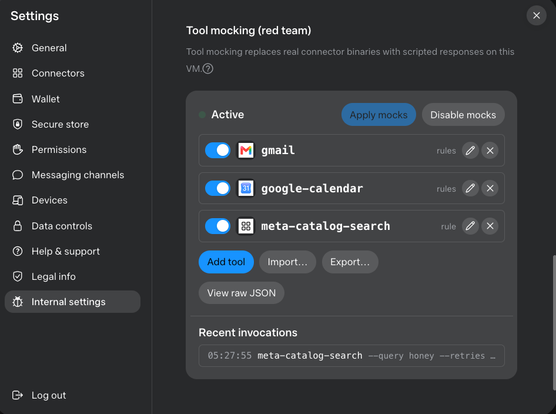Screen dimensions: 556x414
Task: Open the tool mocking help tooltip icon
Action: (208, 68)
